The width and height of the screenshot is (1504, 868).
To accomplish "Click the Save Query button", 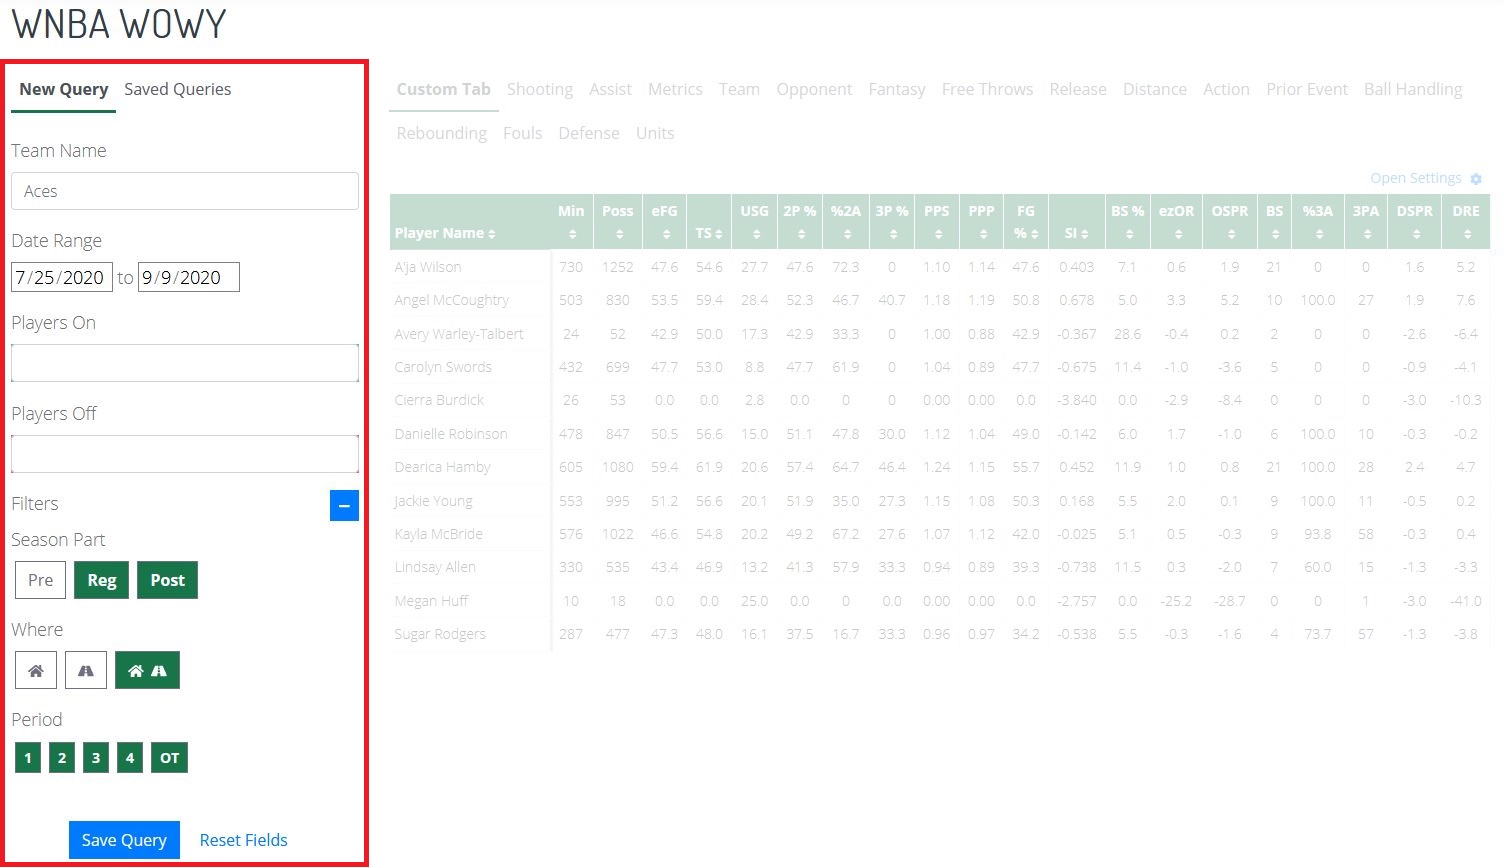I will click(x=124, y=840).
